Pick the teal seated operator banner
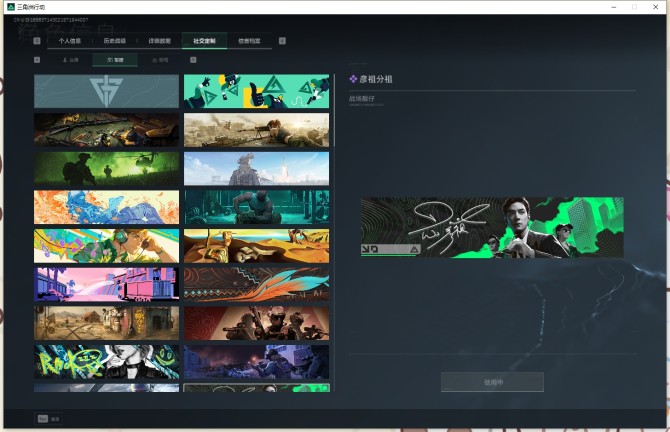Image resolution: width=670 pixels, height=432 pixels. click(x=256, y=207)
